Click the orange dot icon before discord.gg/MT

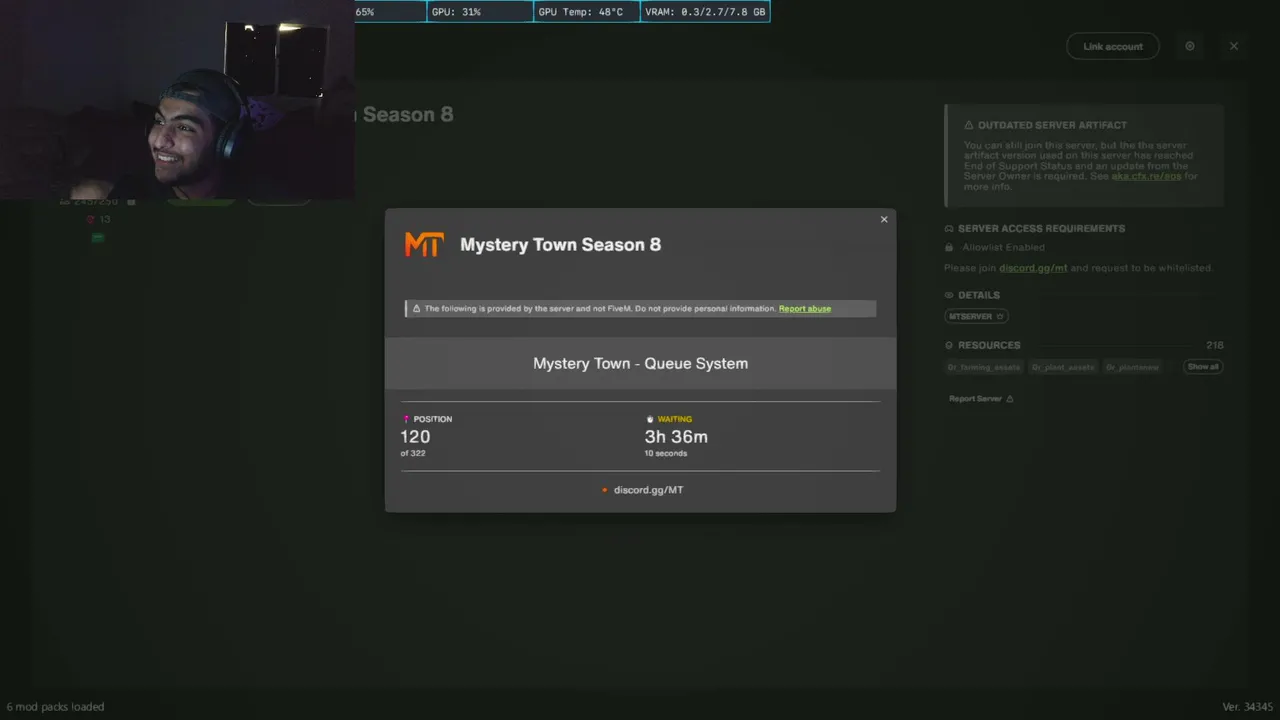[x=605, y=490]
